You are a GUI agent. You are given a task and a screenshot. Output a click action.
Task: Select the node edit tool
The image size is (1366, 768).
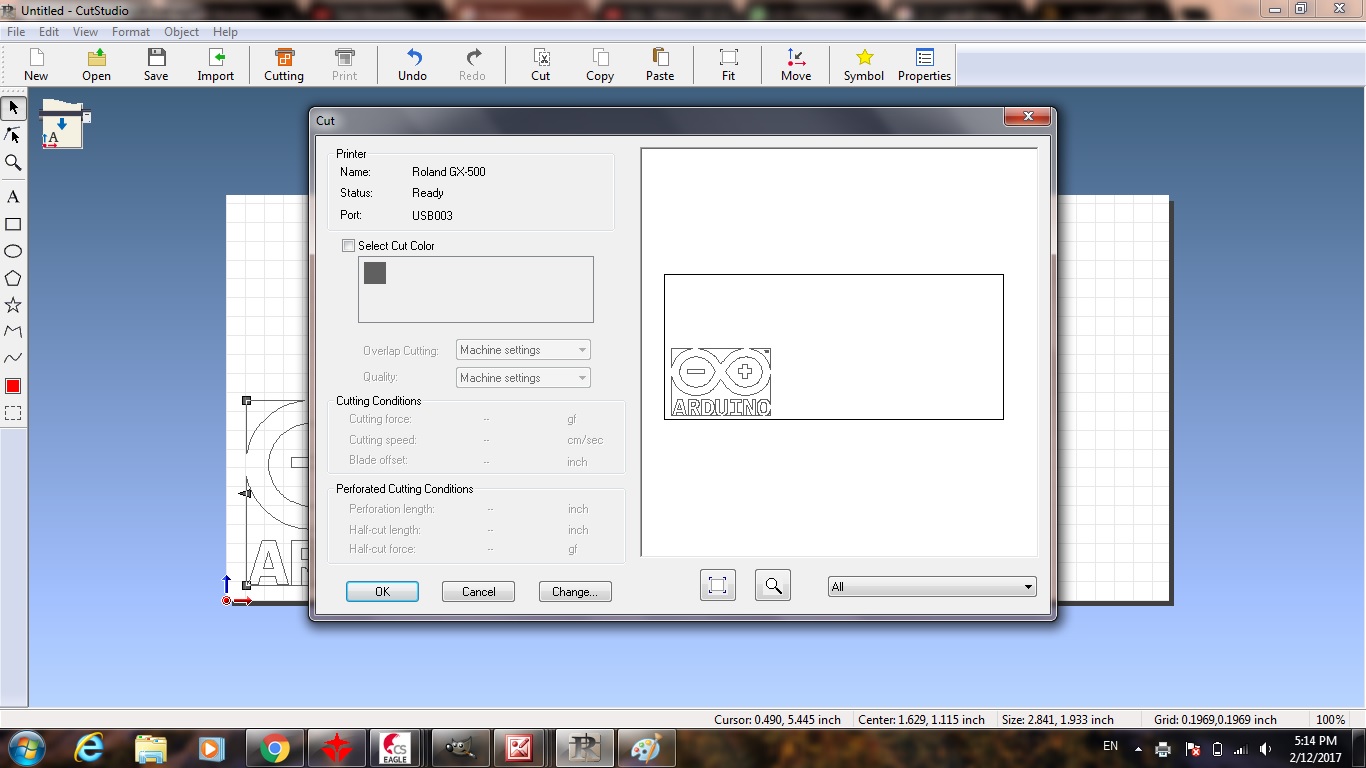13,135
